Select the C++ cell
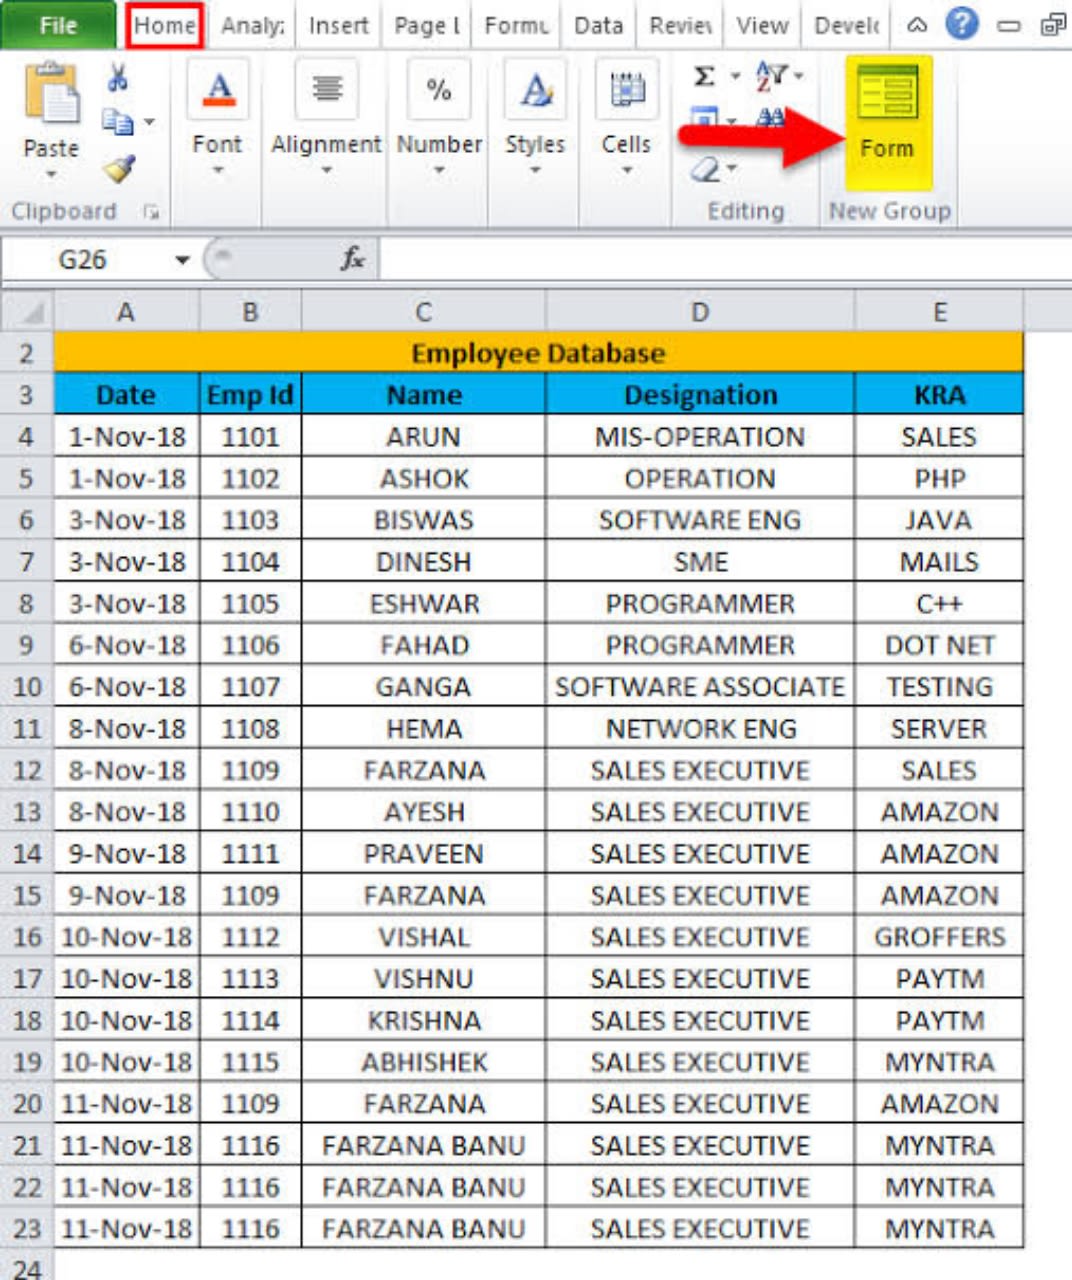Viewport: 1072px width, 1280px height. tap(939, 604)
